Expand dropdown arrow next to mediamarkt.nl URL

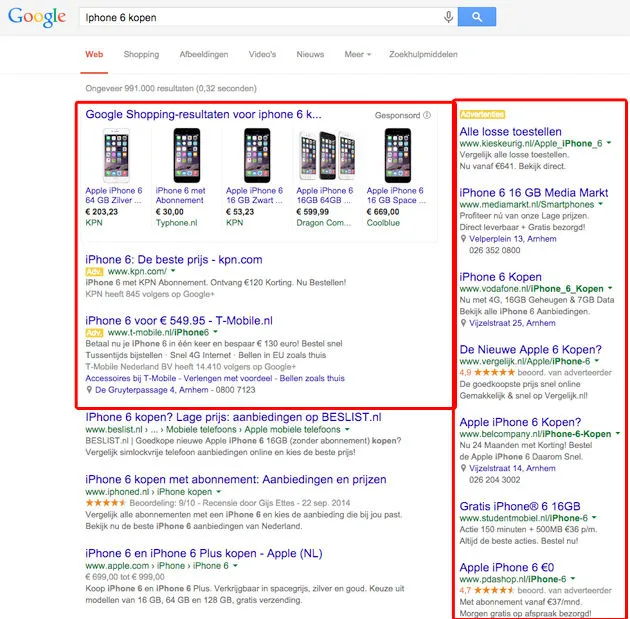click(x=601, y=204)
